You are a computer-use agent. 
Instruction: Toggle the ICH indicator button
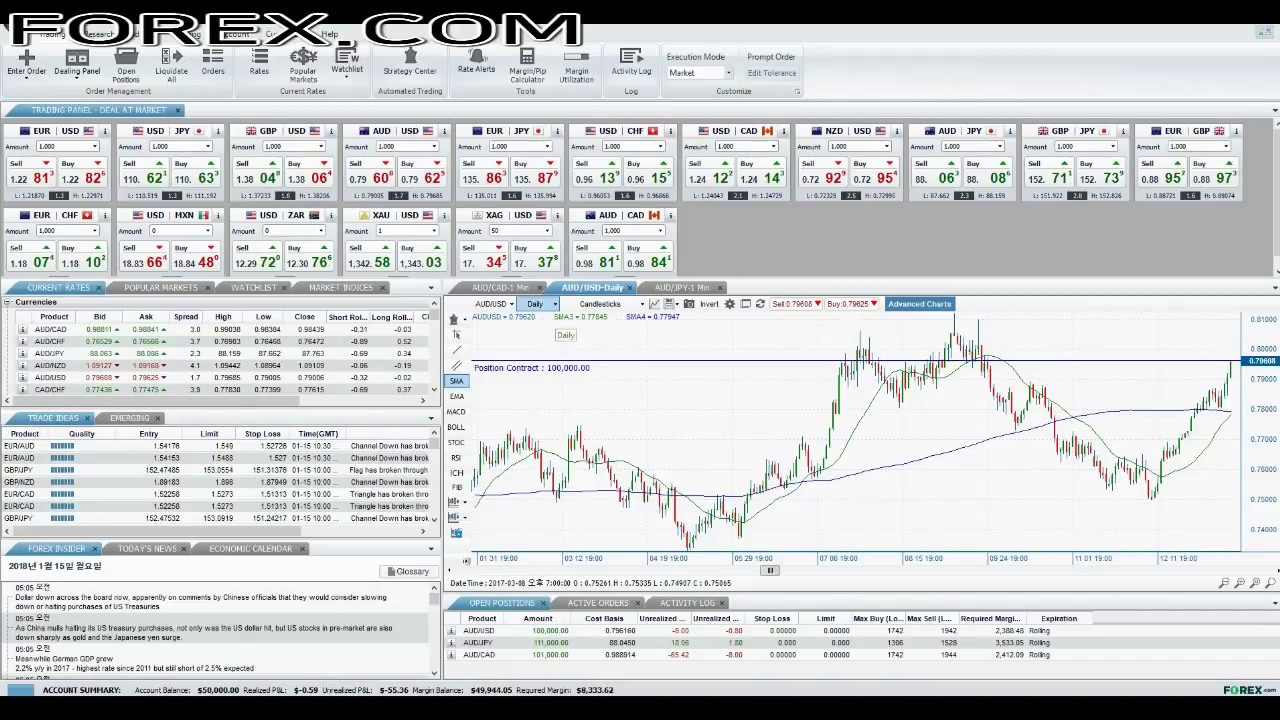coord(456,472)
